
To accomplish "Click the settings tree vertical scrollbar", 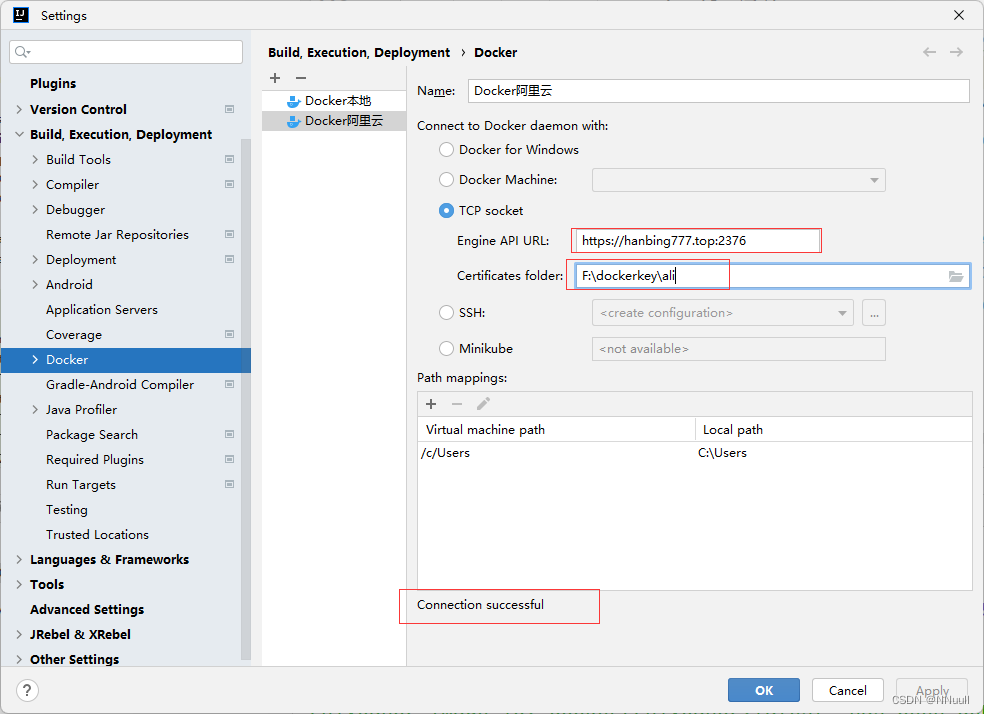I will click(246, 399).
